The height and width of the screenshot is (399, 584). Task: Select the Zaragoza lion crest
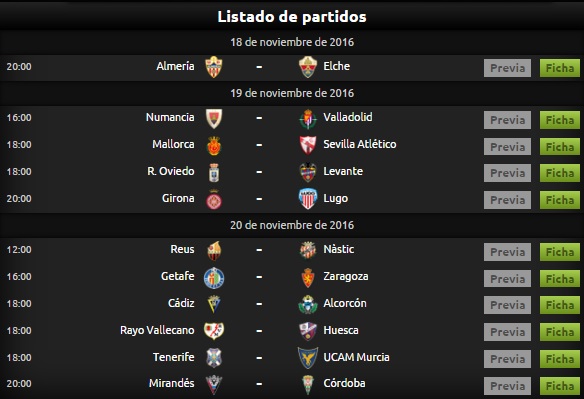308,278
